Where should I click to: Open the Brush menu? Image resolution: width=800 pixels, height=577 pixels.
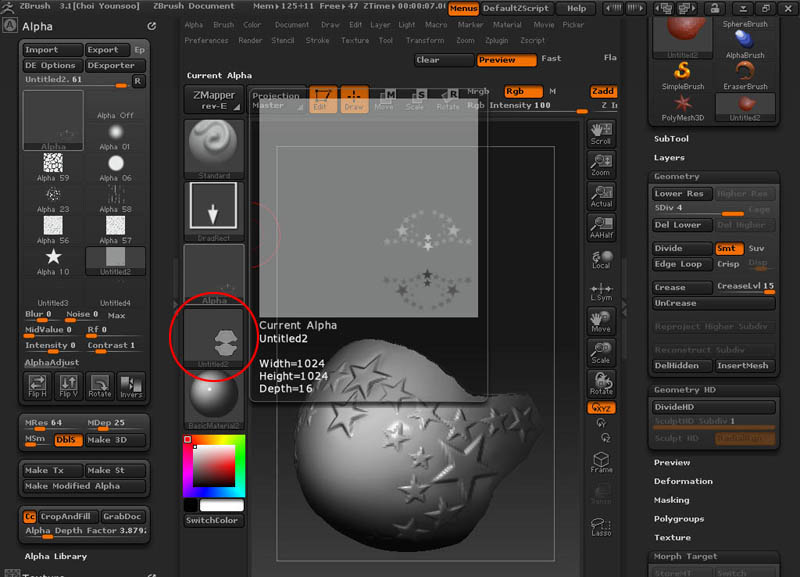(x=223, y=24)
